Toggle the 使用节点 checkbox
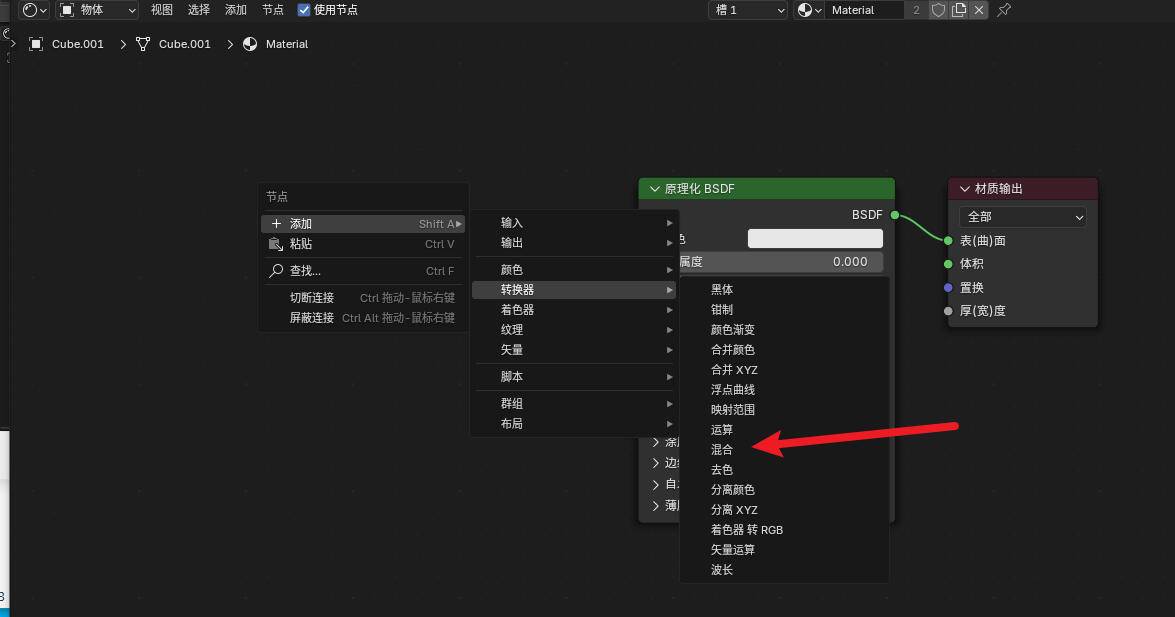The width and height of the screenshot is (1175, 617). [x=304, y=10]
